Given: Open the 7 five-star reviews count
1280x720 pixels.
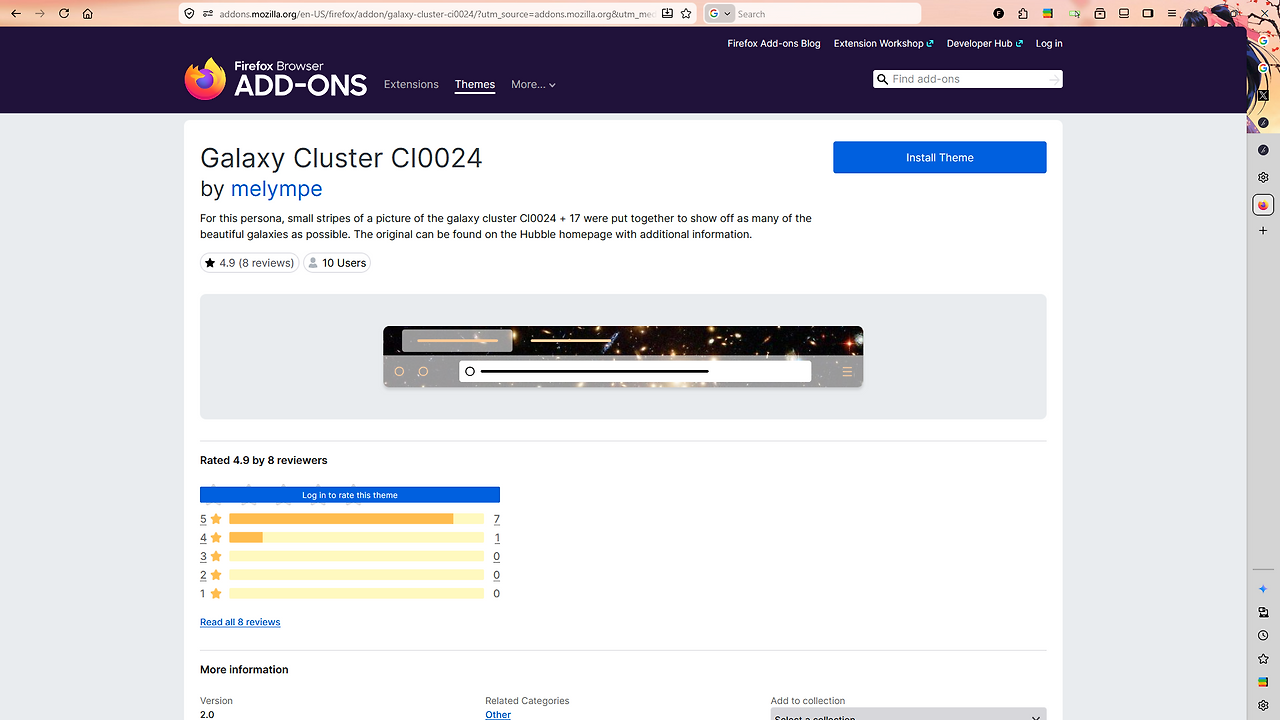Looking at the screenshot, I should tap(497, 519).
